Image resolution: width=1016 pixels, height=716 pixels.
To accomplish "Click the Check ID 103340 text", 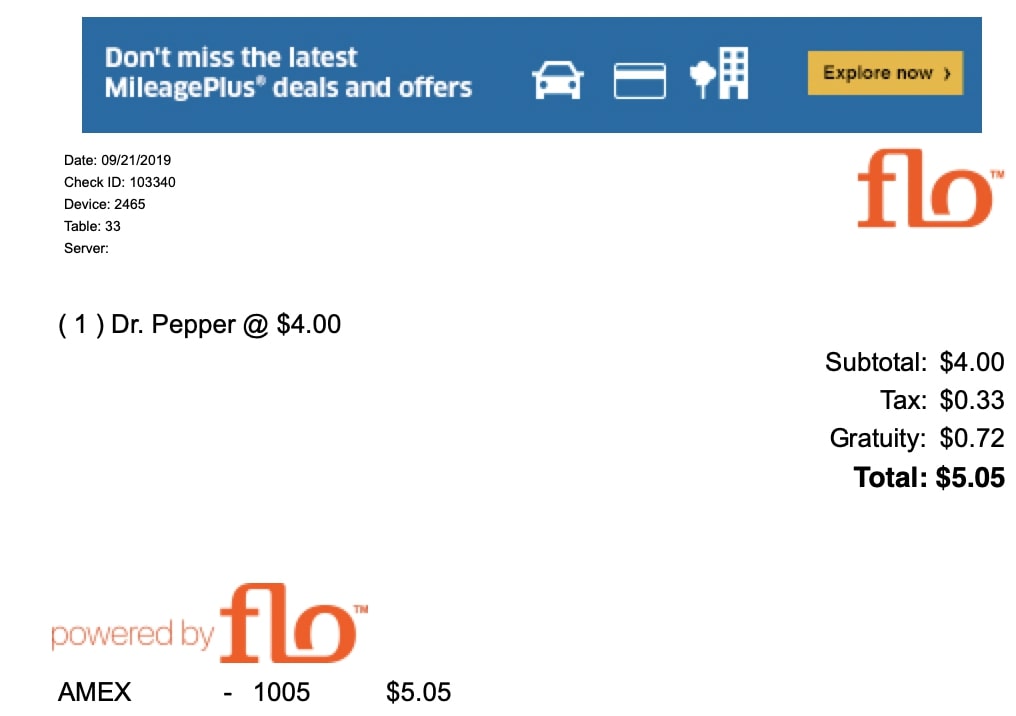I will [x=119, y=182].
